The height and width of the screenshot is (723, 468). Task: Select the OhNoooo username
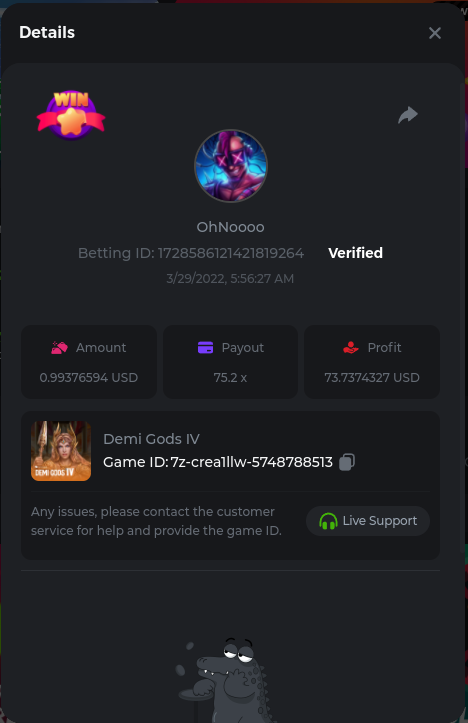231,227
